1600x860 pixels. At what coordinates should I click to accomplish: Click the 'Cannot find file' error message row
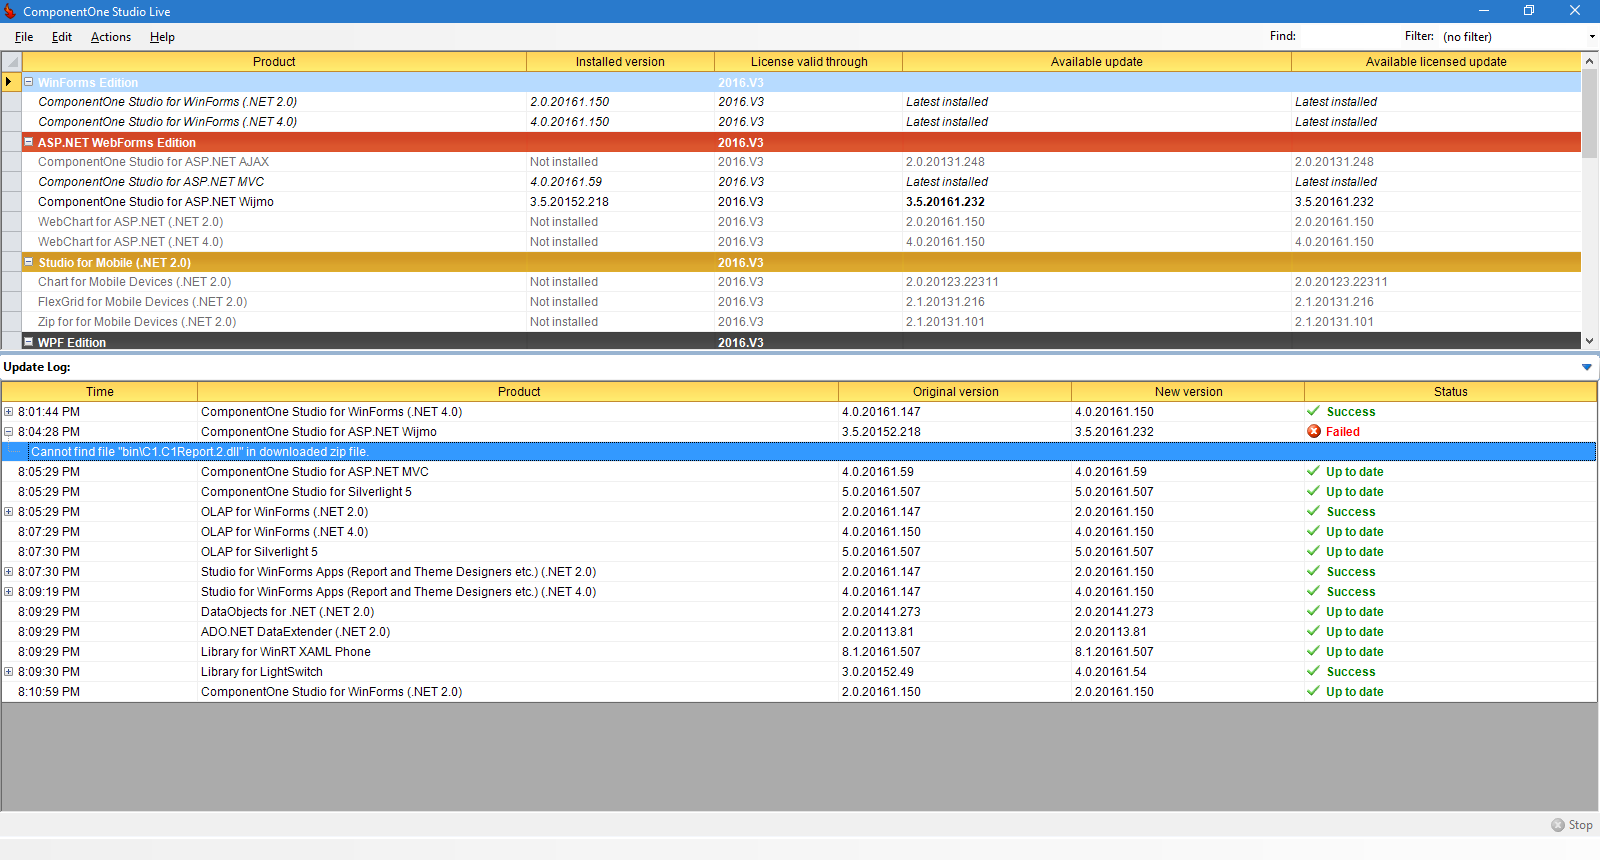[811, 451]
